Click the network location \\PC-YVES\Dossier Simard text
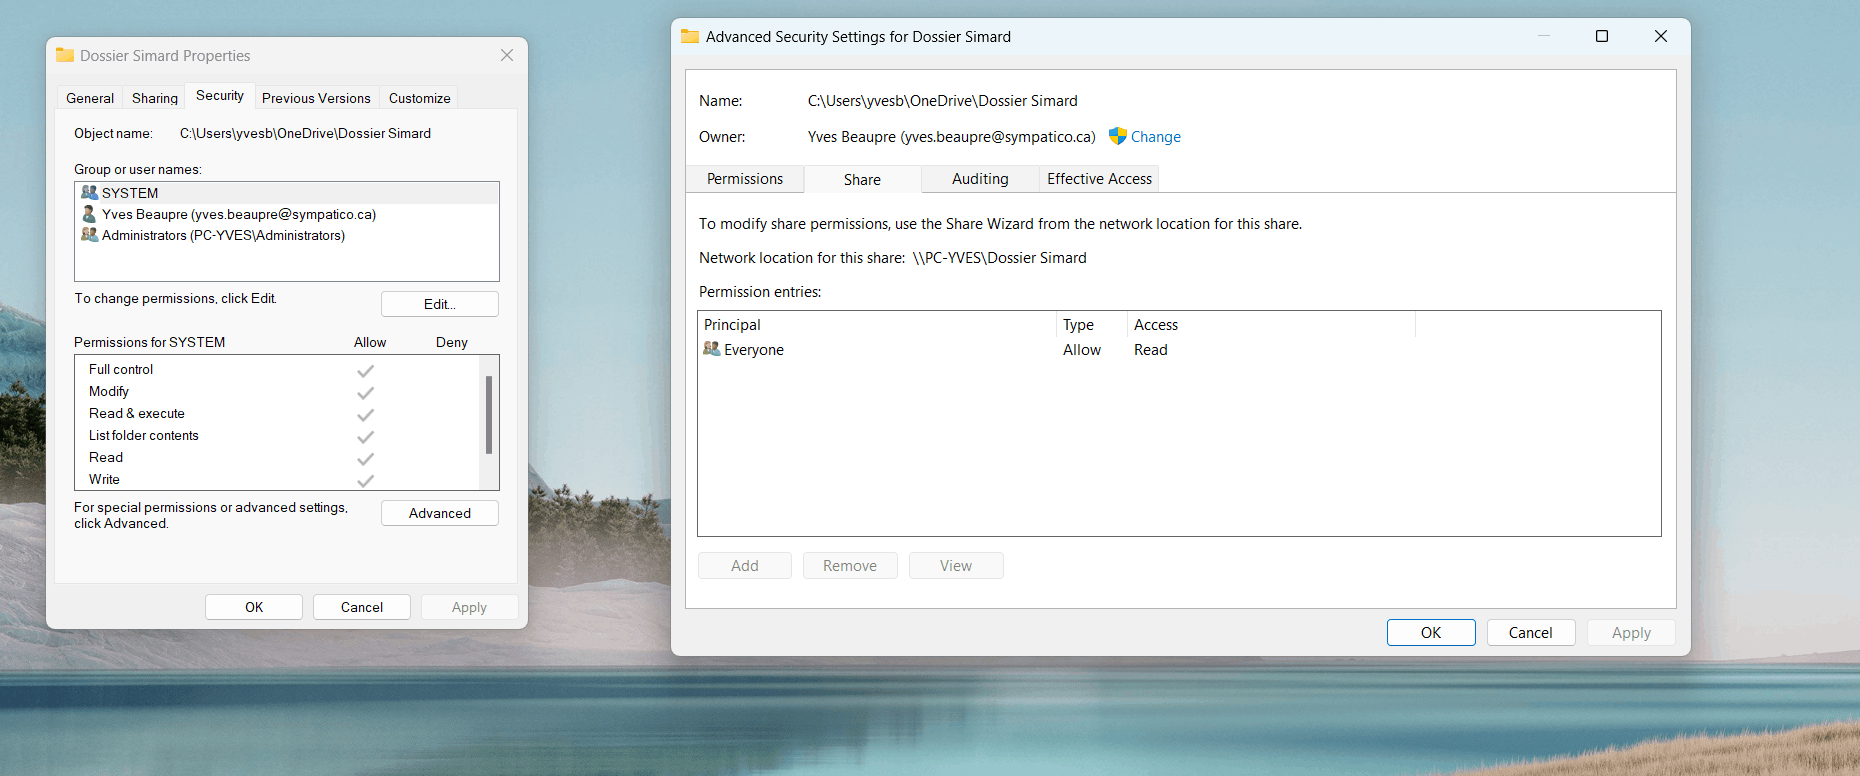 [999, 258]
